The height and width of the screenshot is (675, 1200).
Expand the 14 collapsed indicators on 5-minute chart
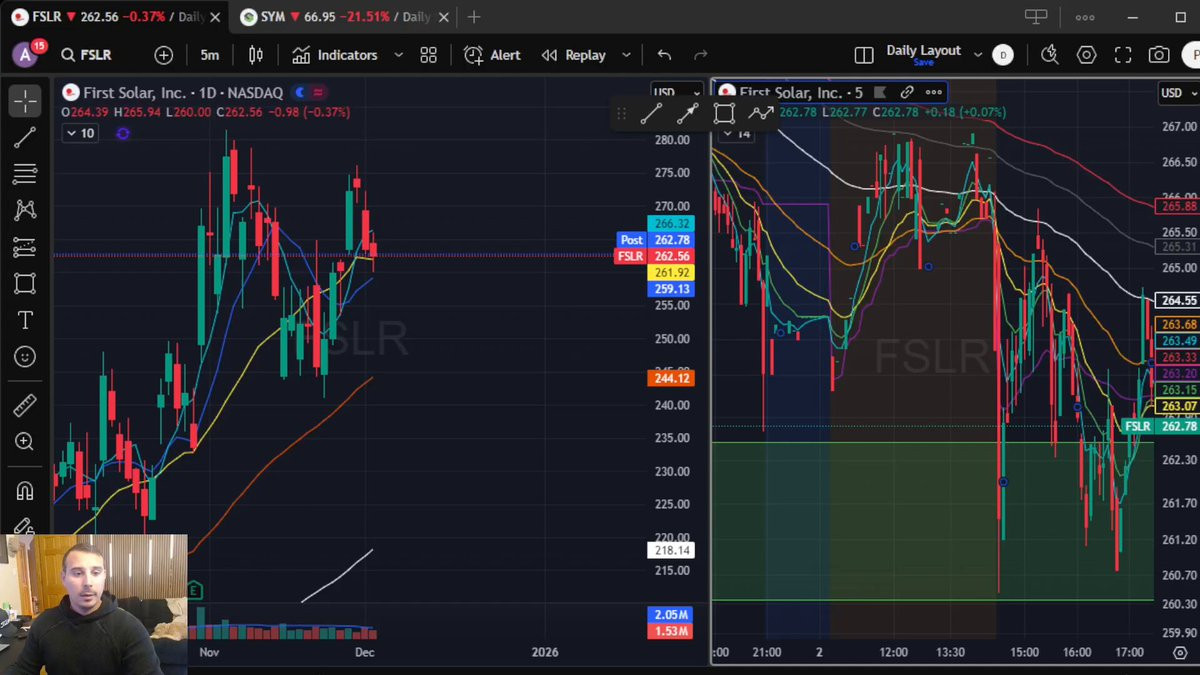[737, 133]
